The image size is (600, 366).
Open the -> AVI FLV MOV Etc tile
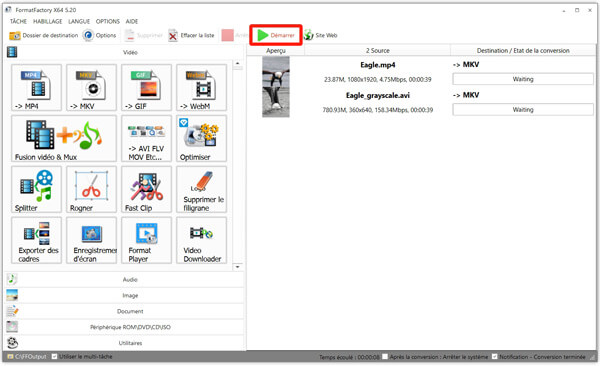(x=147, y=139)
